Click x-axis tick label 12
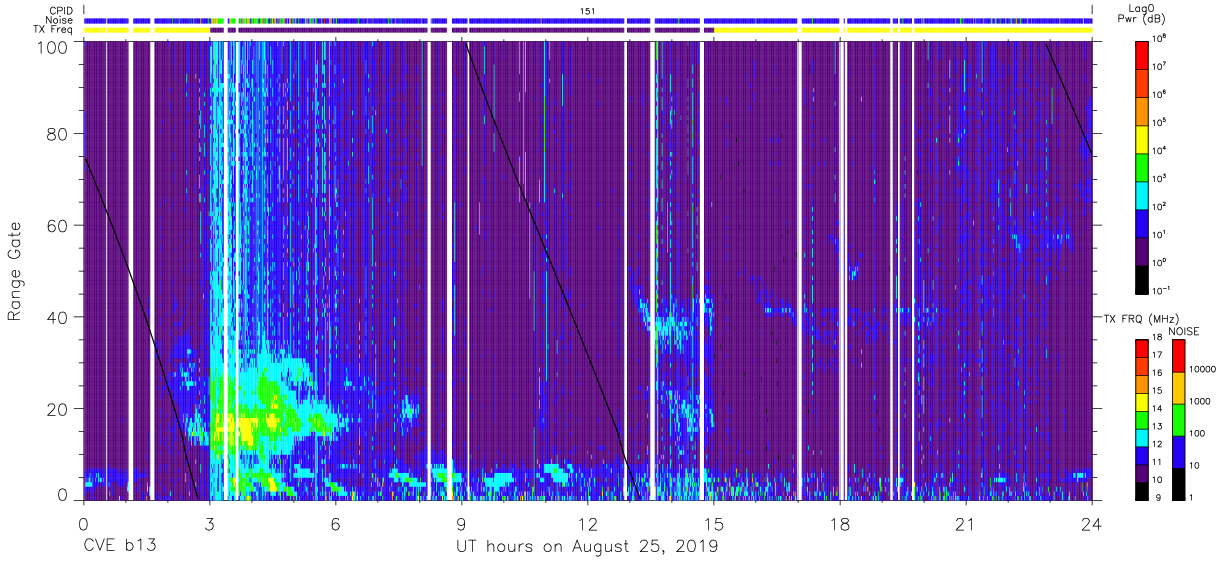Screen dimensions: 1228x567 coord(588,523)
